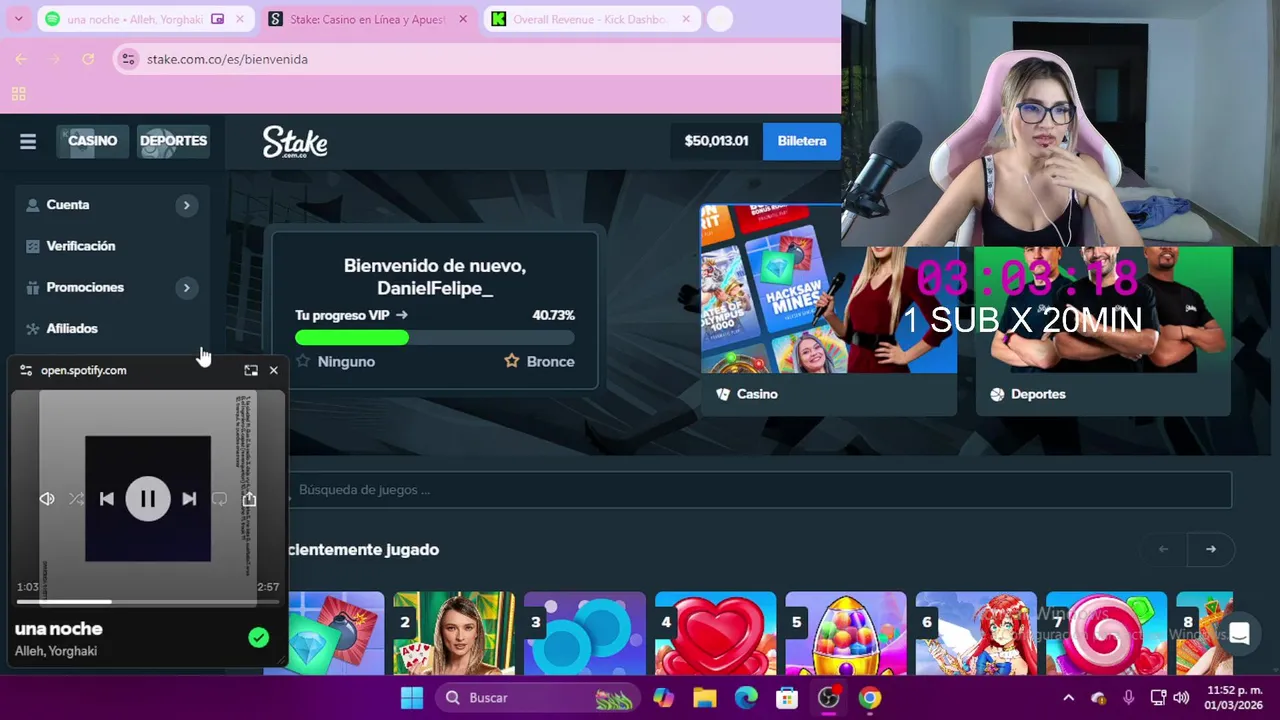Toggle shuffle in the Spotify mini player
This screenshot has width=1280, height=720.
pyautogui.click(x=76, y=498)
